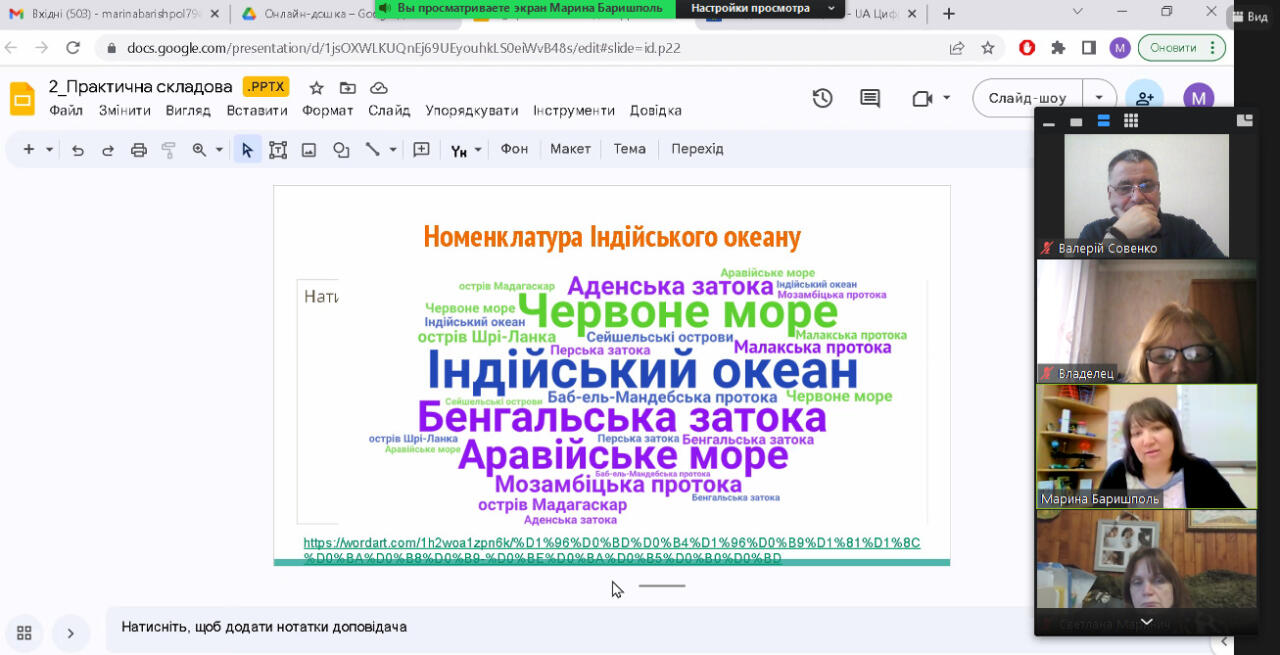The height and width of the screenshot is (655, 1280).
Task: Click the Тема toolbar button
Action: pyautogui.click(x=629, y=149)
